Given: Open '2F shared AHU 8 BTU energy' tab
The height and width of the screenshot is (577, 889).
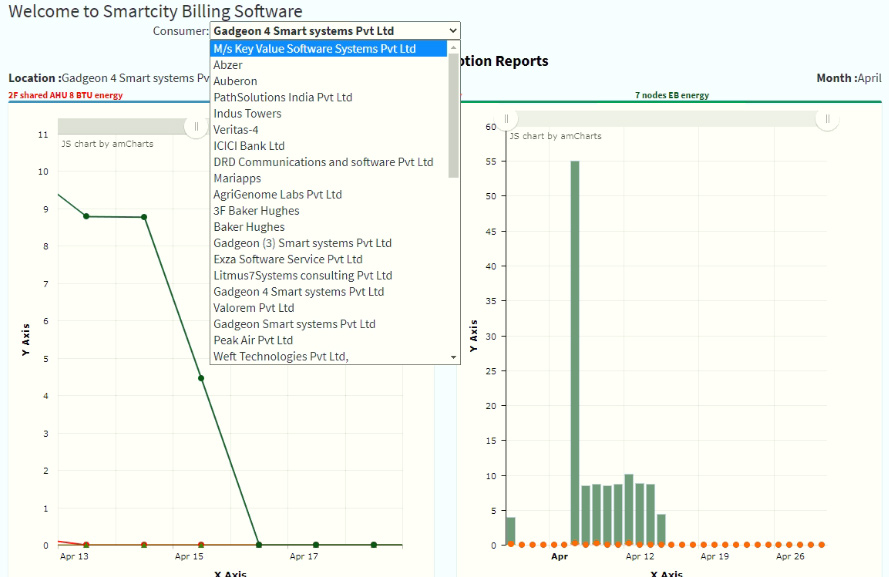Looking at the screenshot, I should [x=66, y=96].
